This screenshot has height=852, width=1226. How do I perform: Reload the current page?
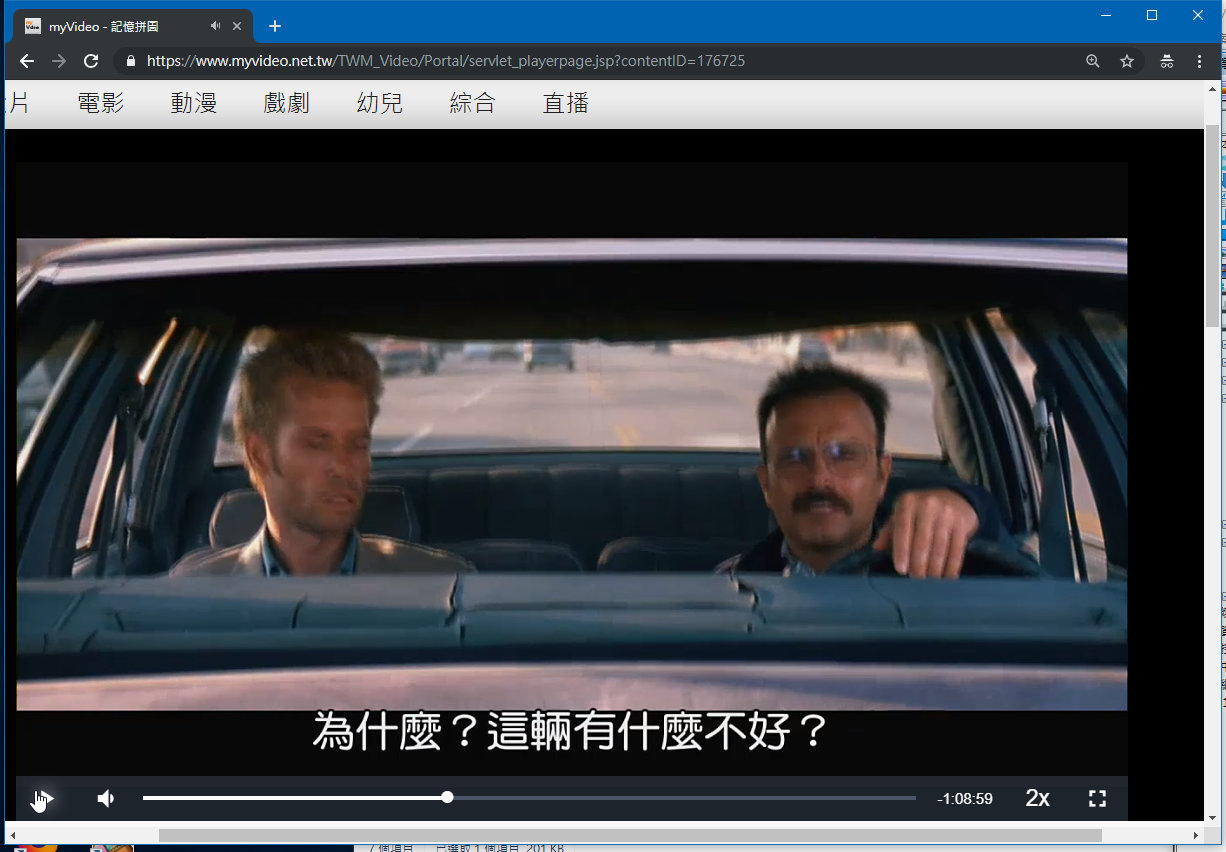91,61
